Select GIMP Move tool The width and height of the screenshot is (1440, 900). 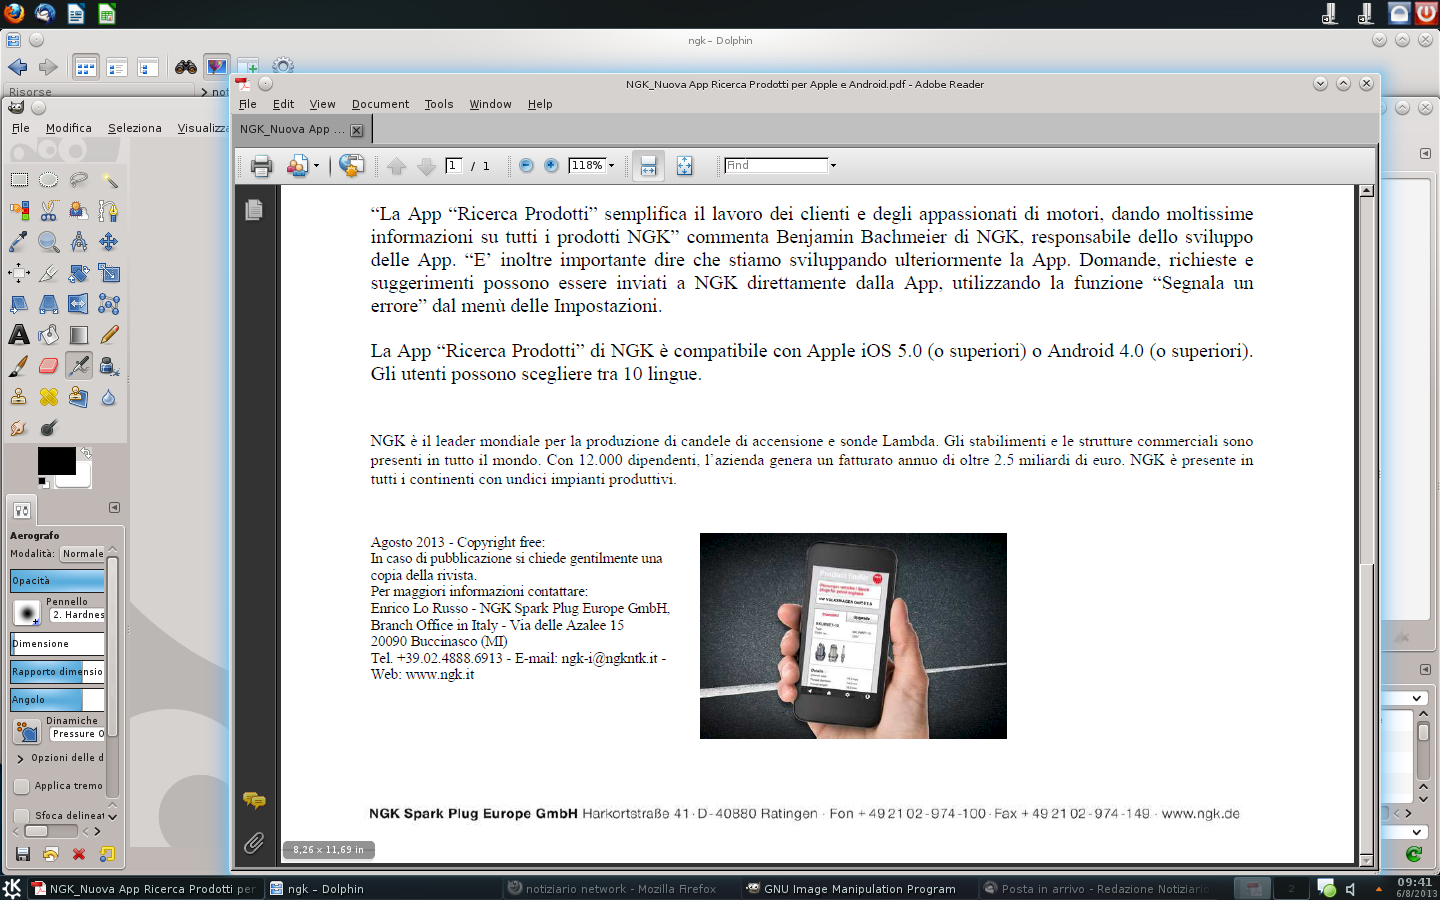109,242
